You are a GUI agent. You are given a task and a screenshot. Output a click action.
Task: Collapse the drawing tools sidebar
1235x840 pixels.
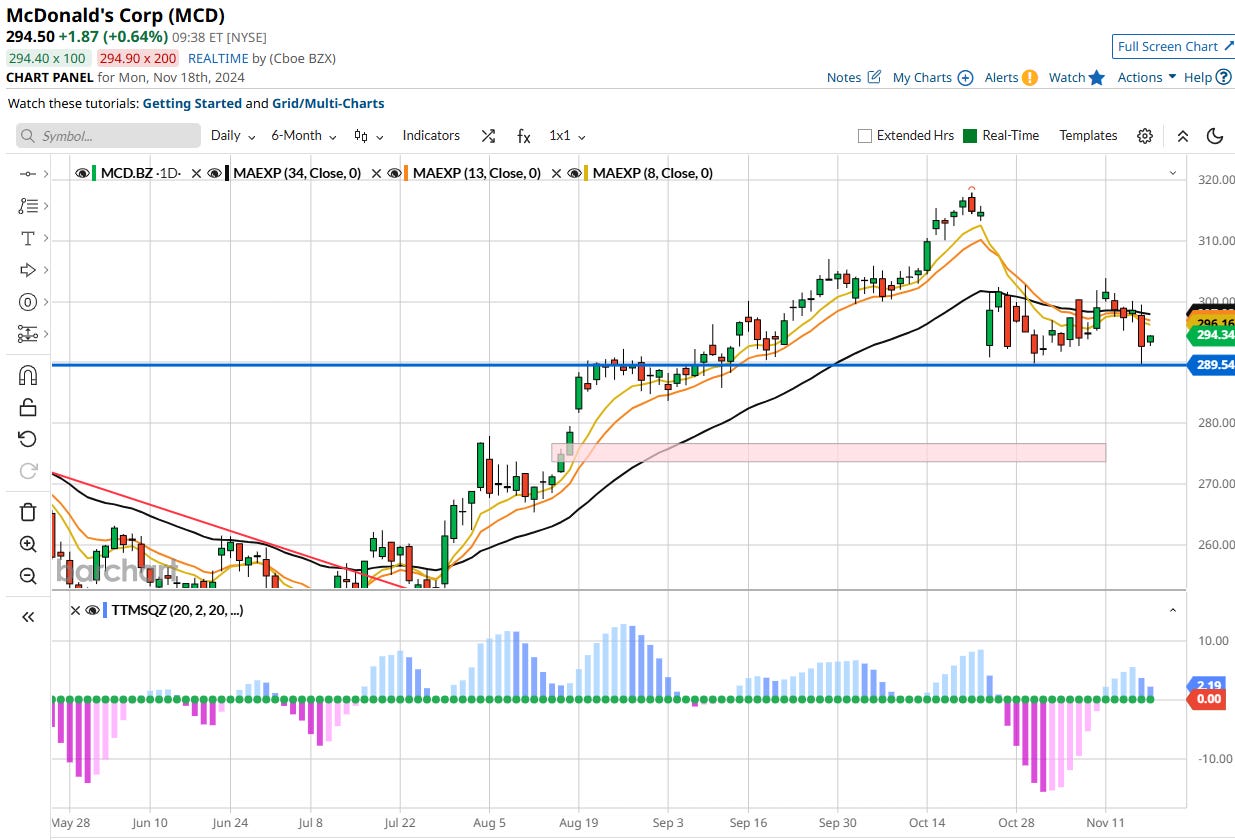28,617
